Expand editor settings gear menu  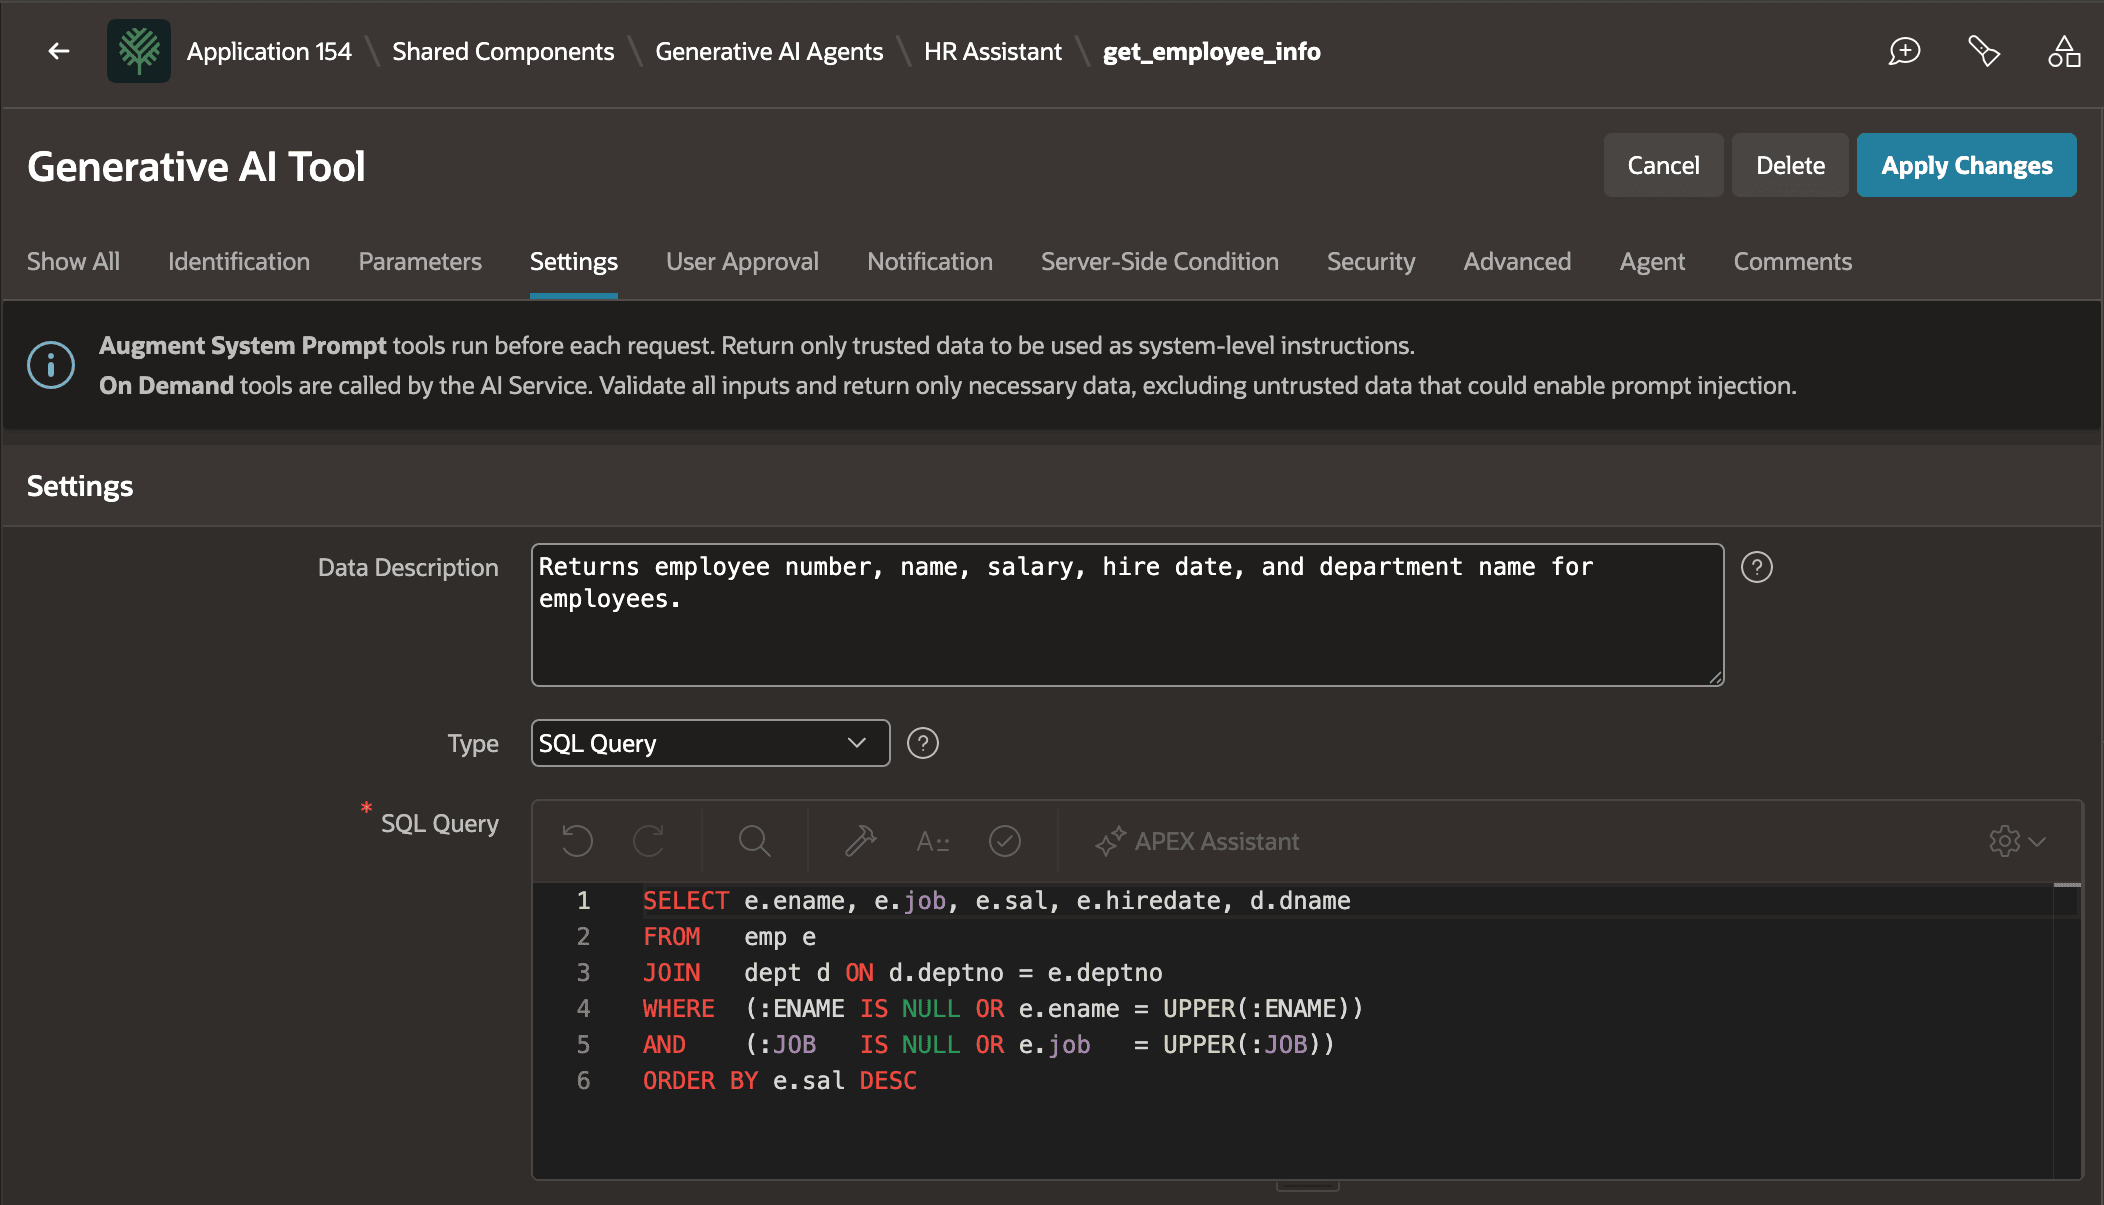(2016, 841)
